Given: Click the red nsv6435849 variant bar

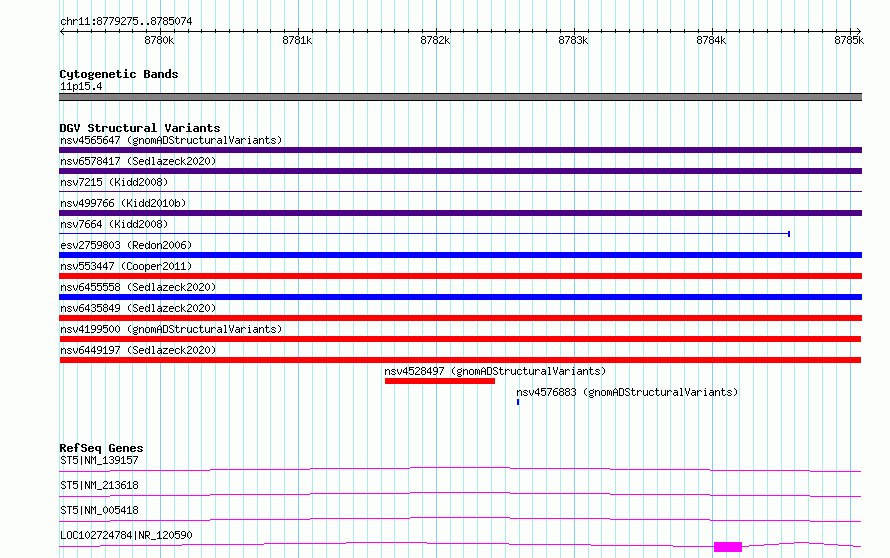Looking at the screenshot, I should (x=460, y=318).
